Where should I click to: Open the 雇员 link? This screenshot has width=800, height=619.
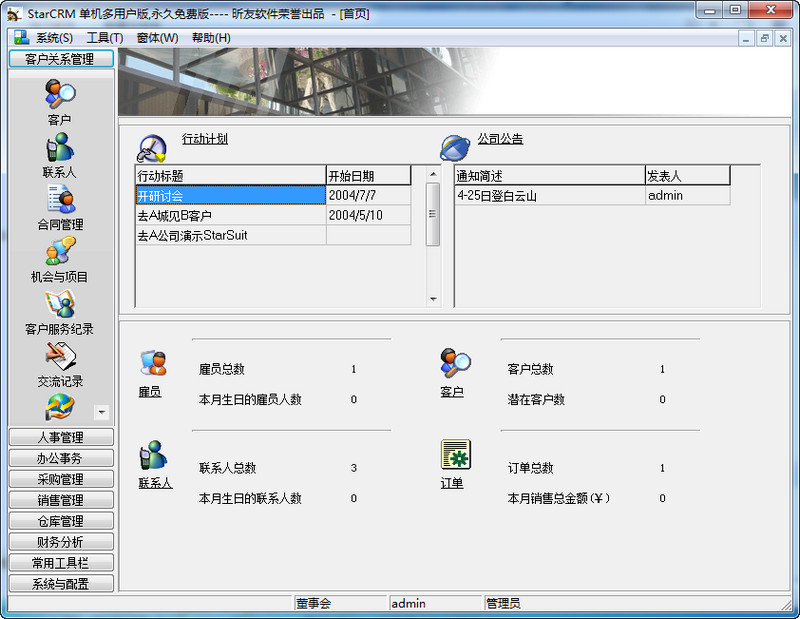pos(149,392)
